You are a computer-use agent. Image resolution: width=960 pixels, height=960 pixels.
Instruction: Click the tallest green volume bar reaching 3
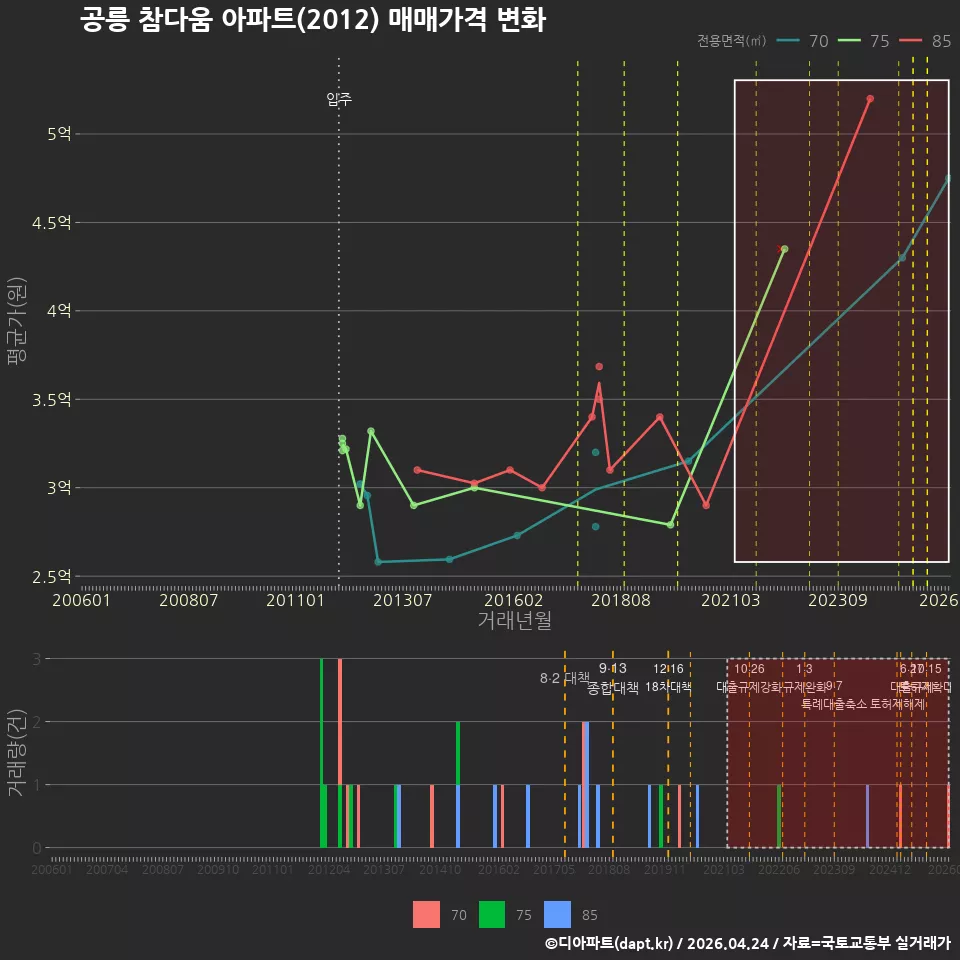click(x=321, y=753)
